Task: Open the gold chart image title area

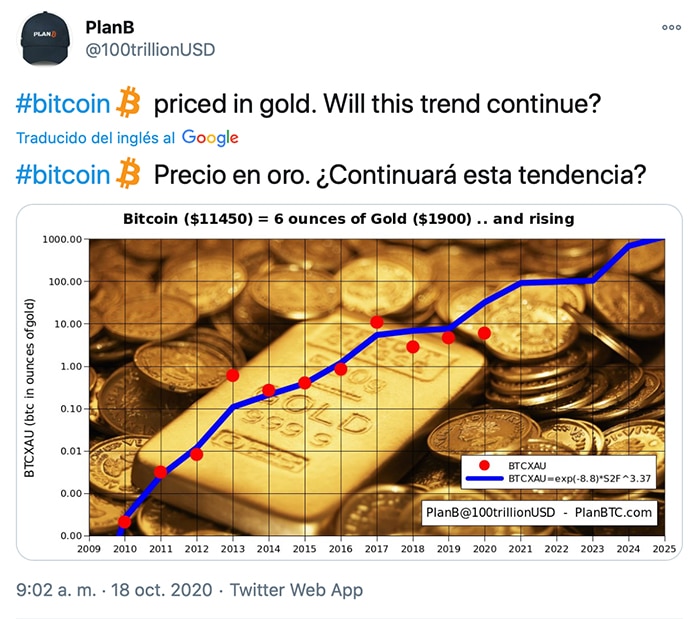Action: point(349,219)
